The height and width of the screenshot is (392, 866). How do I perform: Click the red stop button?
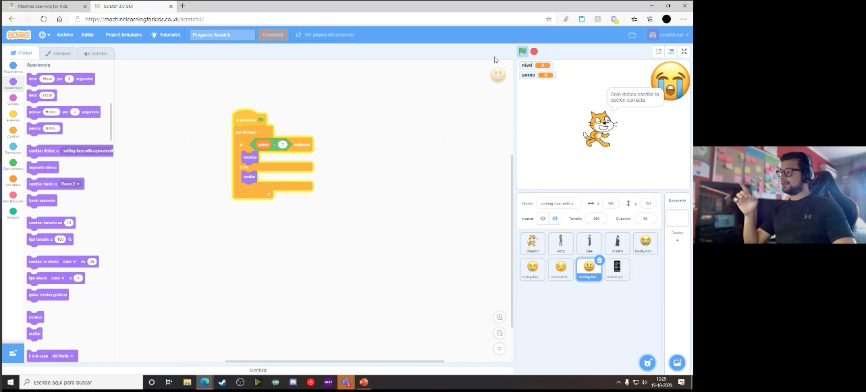pyautogui.click(x=534, y=51)
